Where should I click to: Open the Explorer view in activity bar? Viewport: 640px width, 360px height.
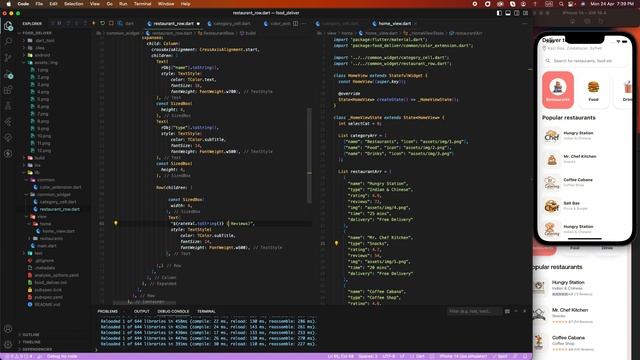8,26
